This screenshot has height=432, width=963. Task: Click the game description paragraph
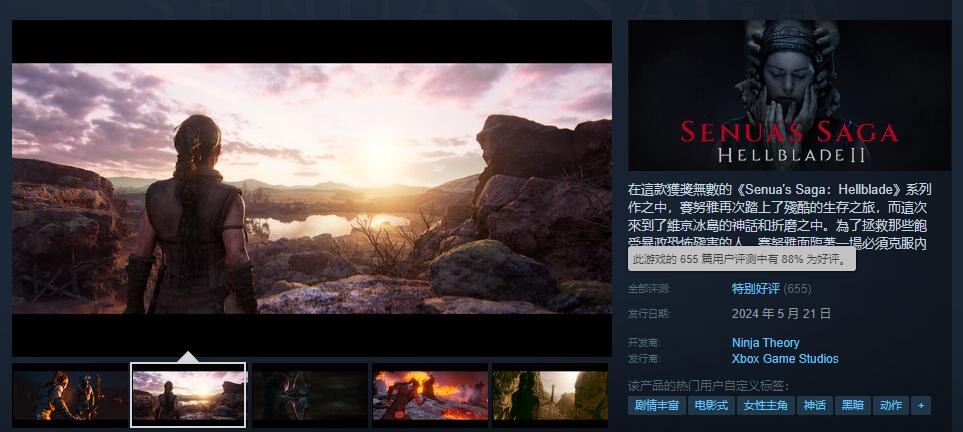coord(780,215)
